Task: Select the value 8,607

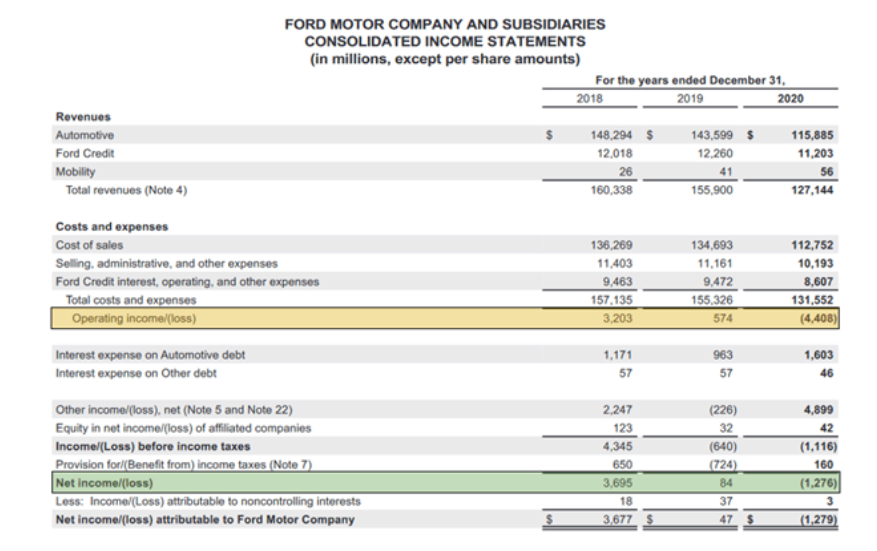Action: (x=818, y=282)
